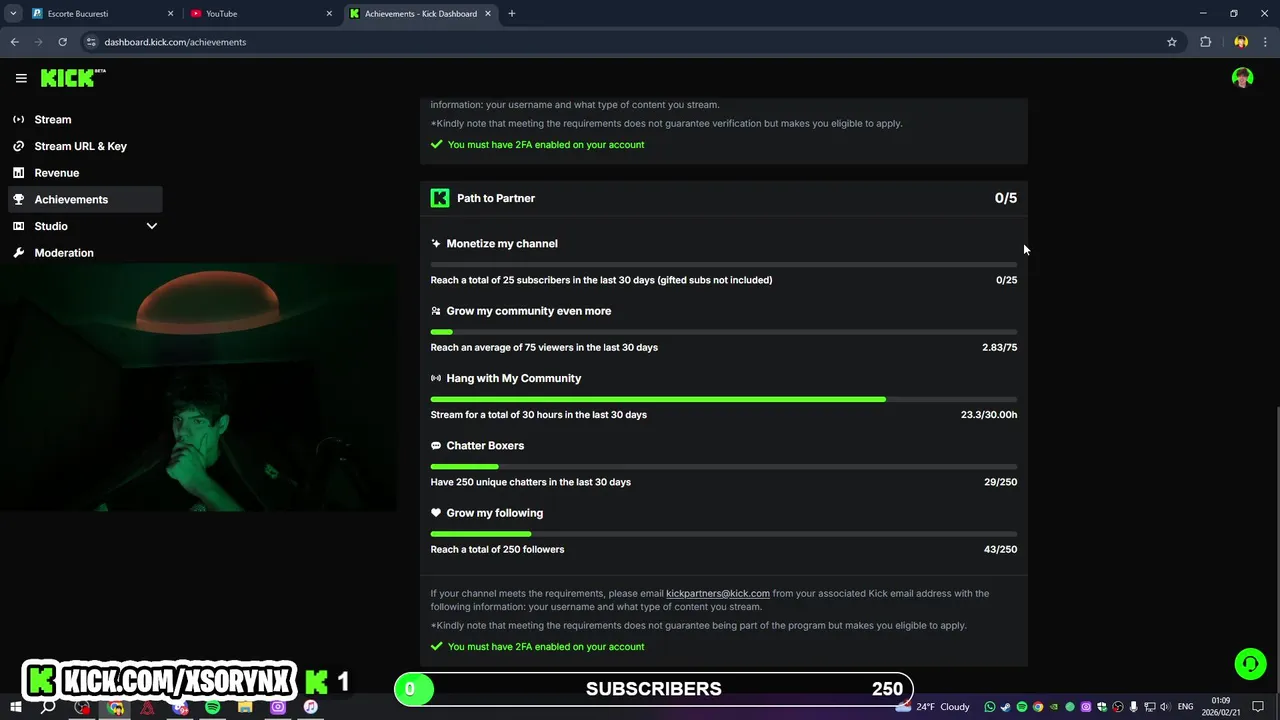Open Spotify from the taskbar
The height and width of the screenshot is (720, 1280).
[x=212, y=707]
